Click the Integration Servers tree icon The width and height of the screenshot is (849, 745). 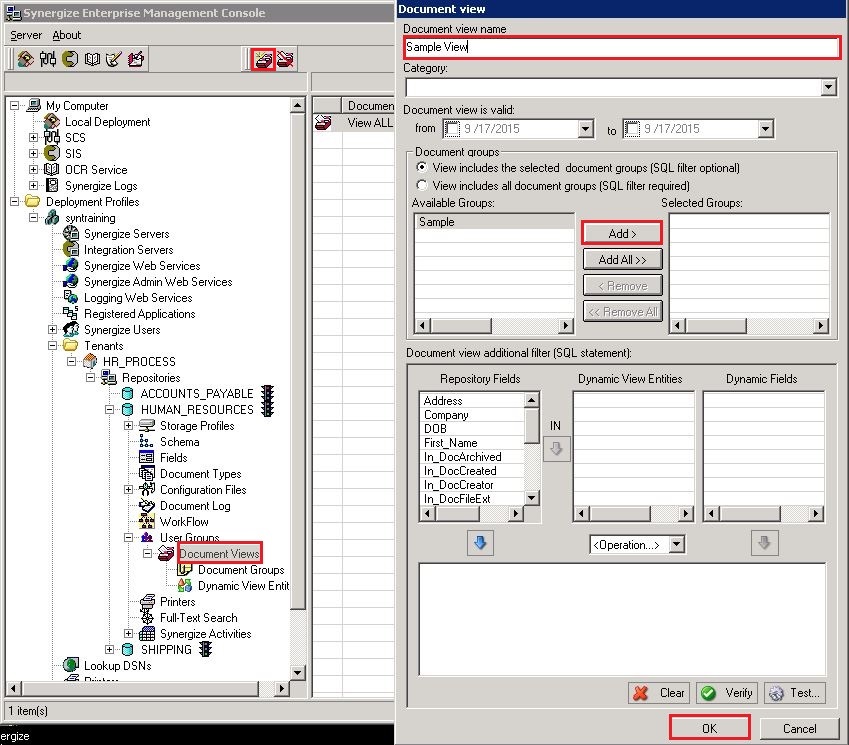(x=71, y=250)
